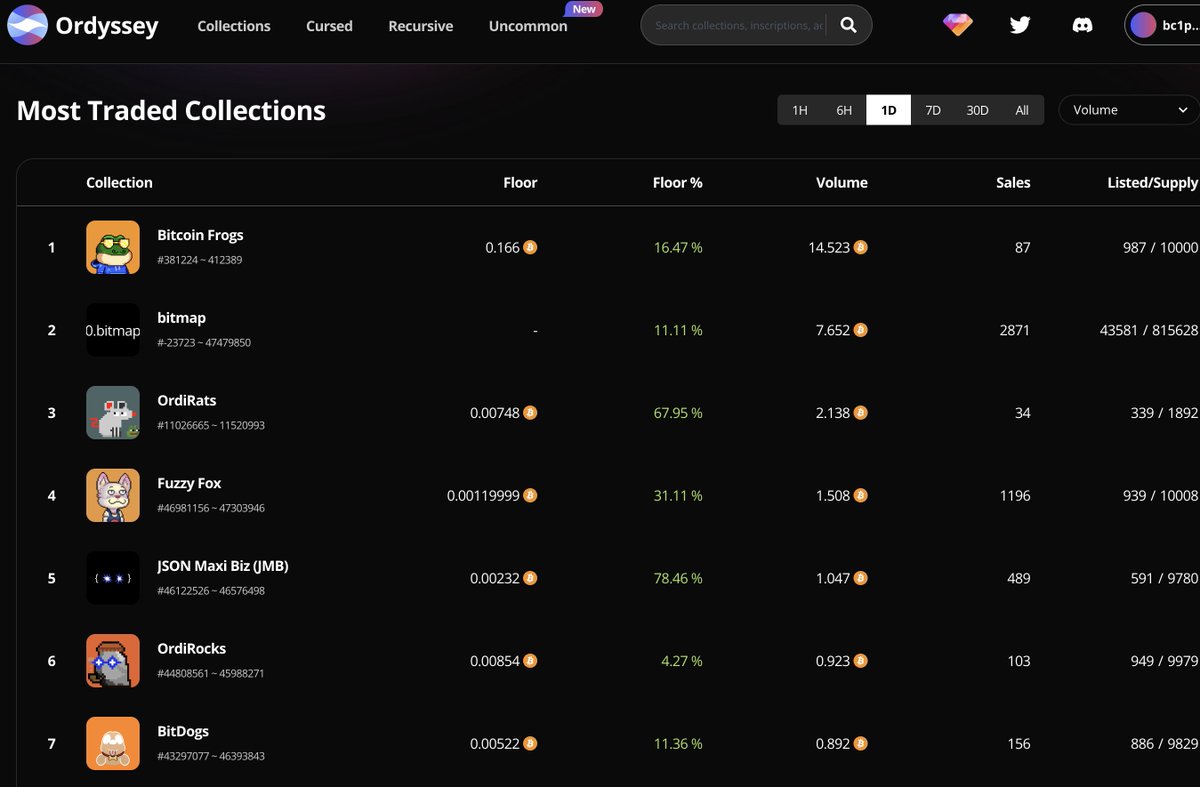This screenshot has height=787, width=1200.
Task: Click the New badge above Uncommon
Action: pos(584,9)
